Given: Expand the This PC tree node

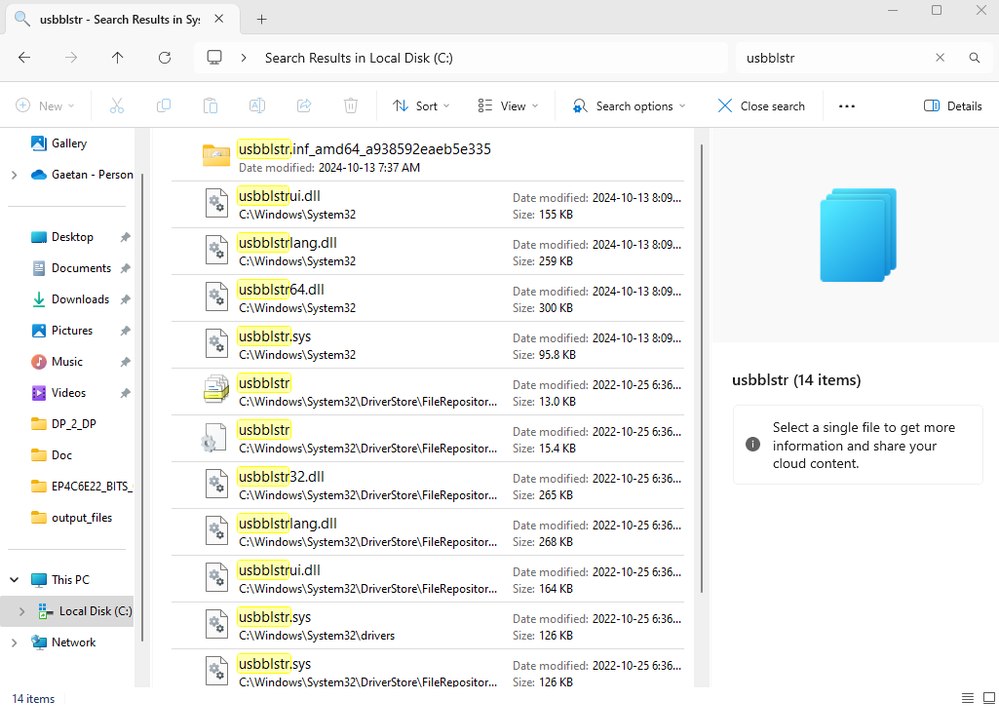Looking at the screenshot, I should [14, 580].
